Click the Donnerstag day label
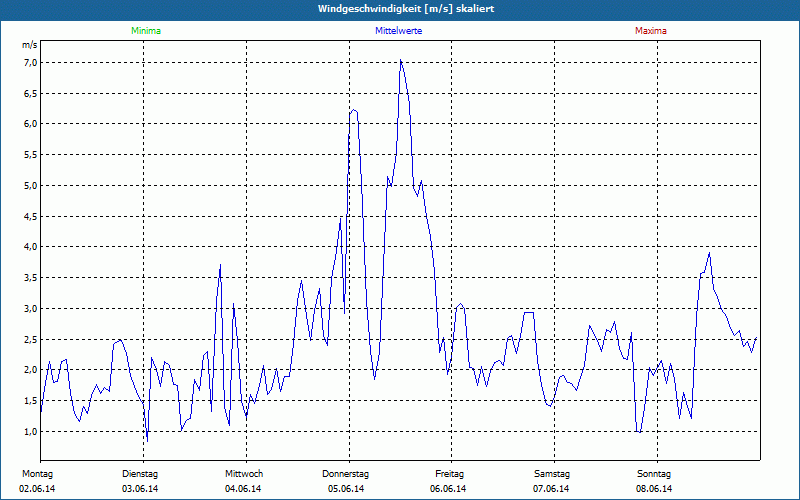Screen dimensions: 800x500 (x=345, y=474)
